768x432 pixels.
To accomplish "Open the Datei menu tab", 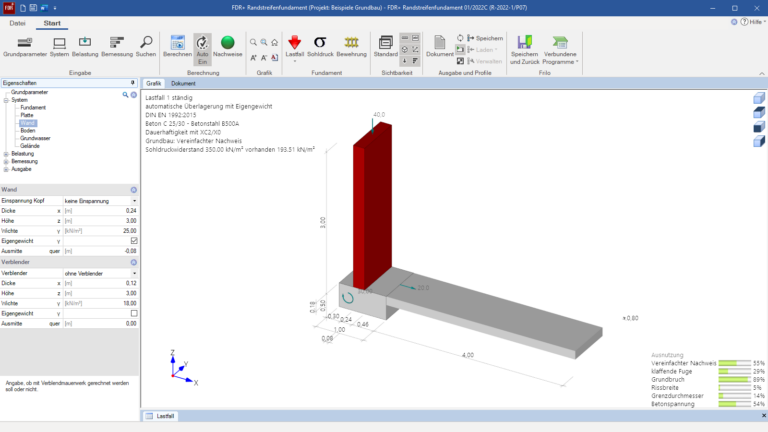I will (x=17, y=23).
